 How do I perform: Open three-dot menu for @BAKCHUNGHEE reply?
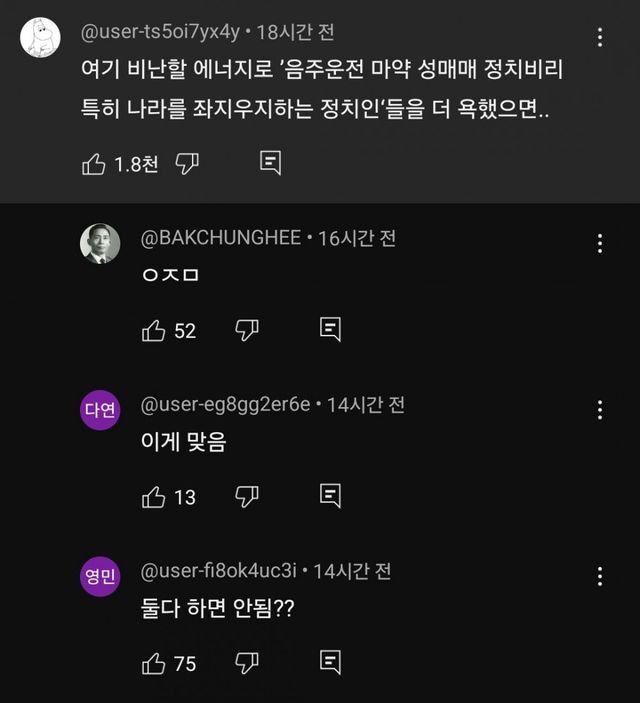click(x=600, y=243)
